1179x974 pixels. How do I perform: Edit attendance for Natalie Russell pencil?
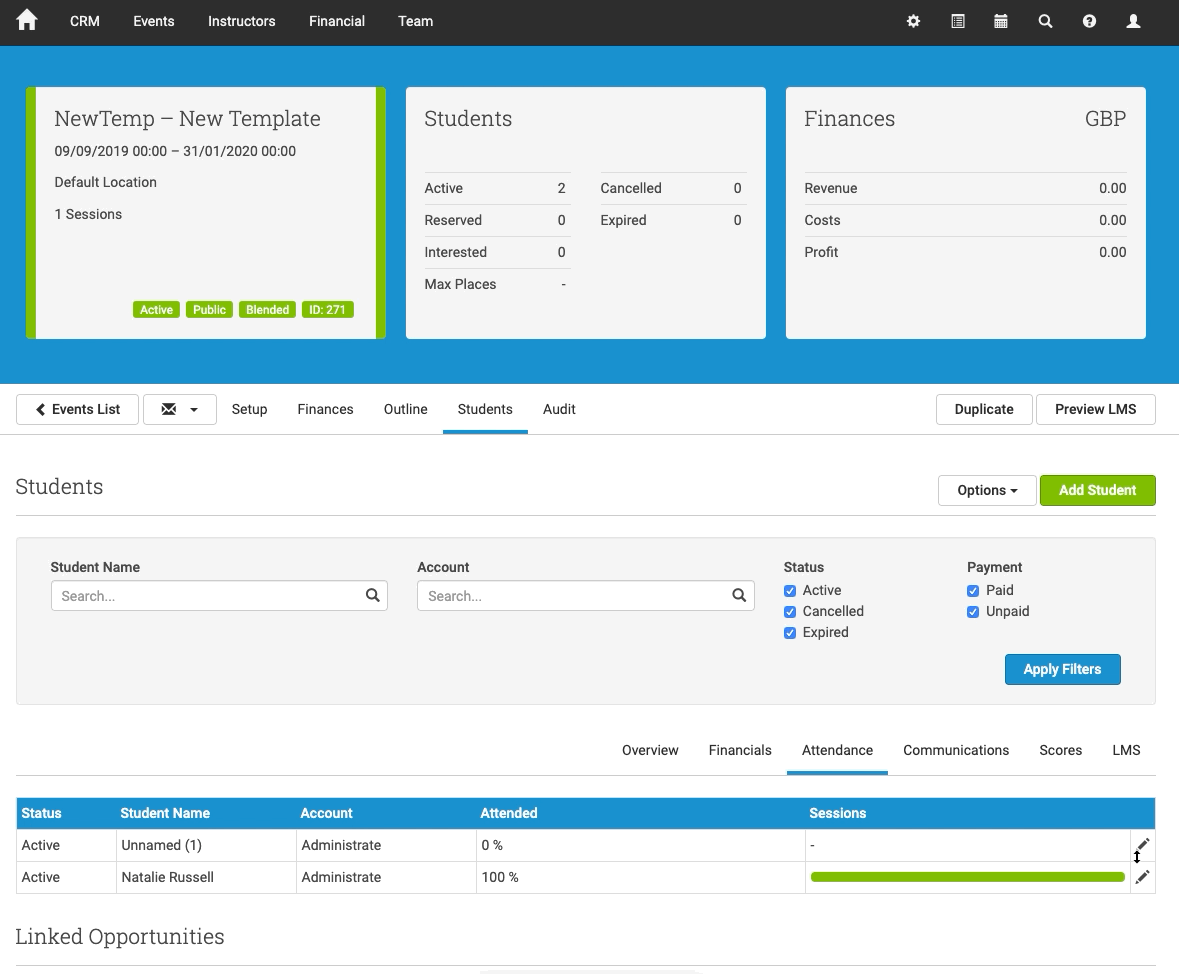click(x=1142, y=877)
